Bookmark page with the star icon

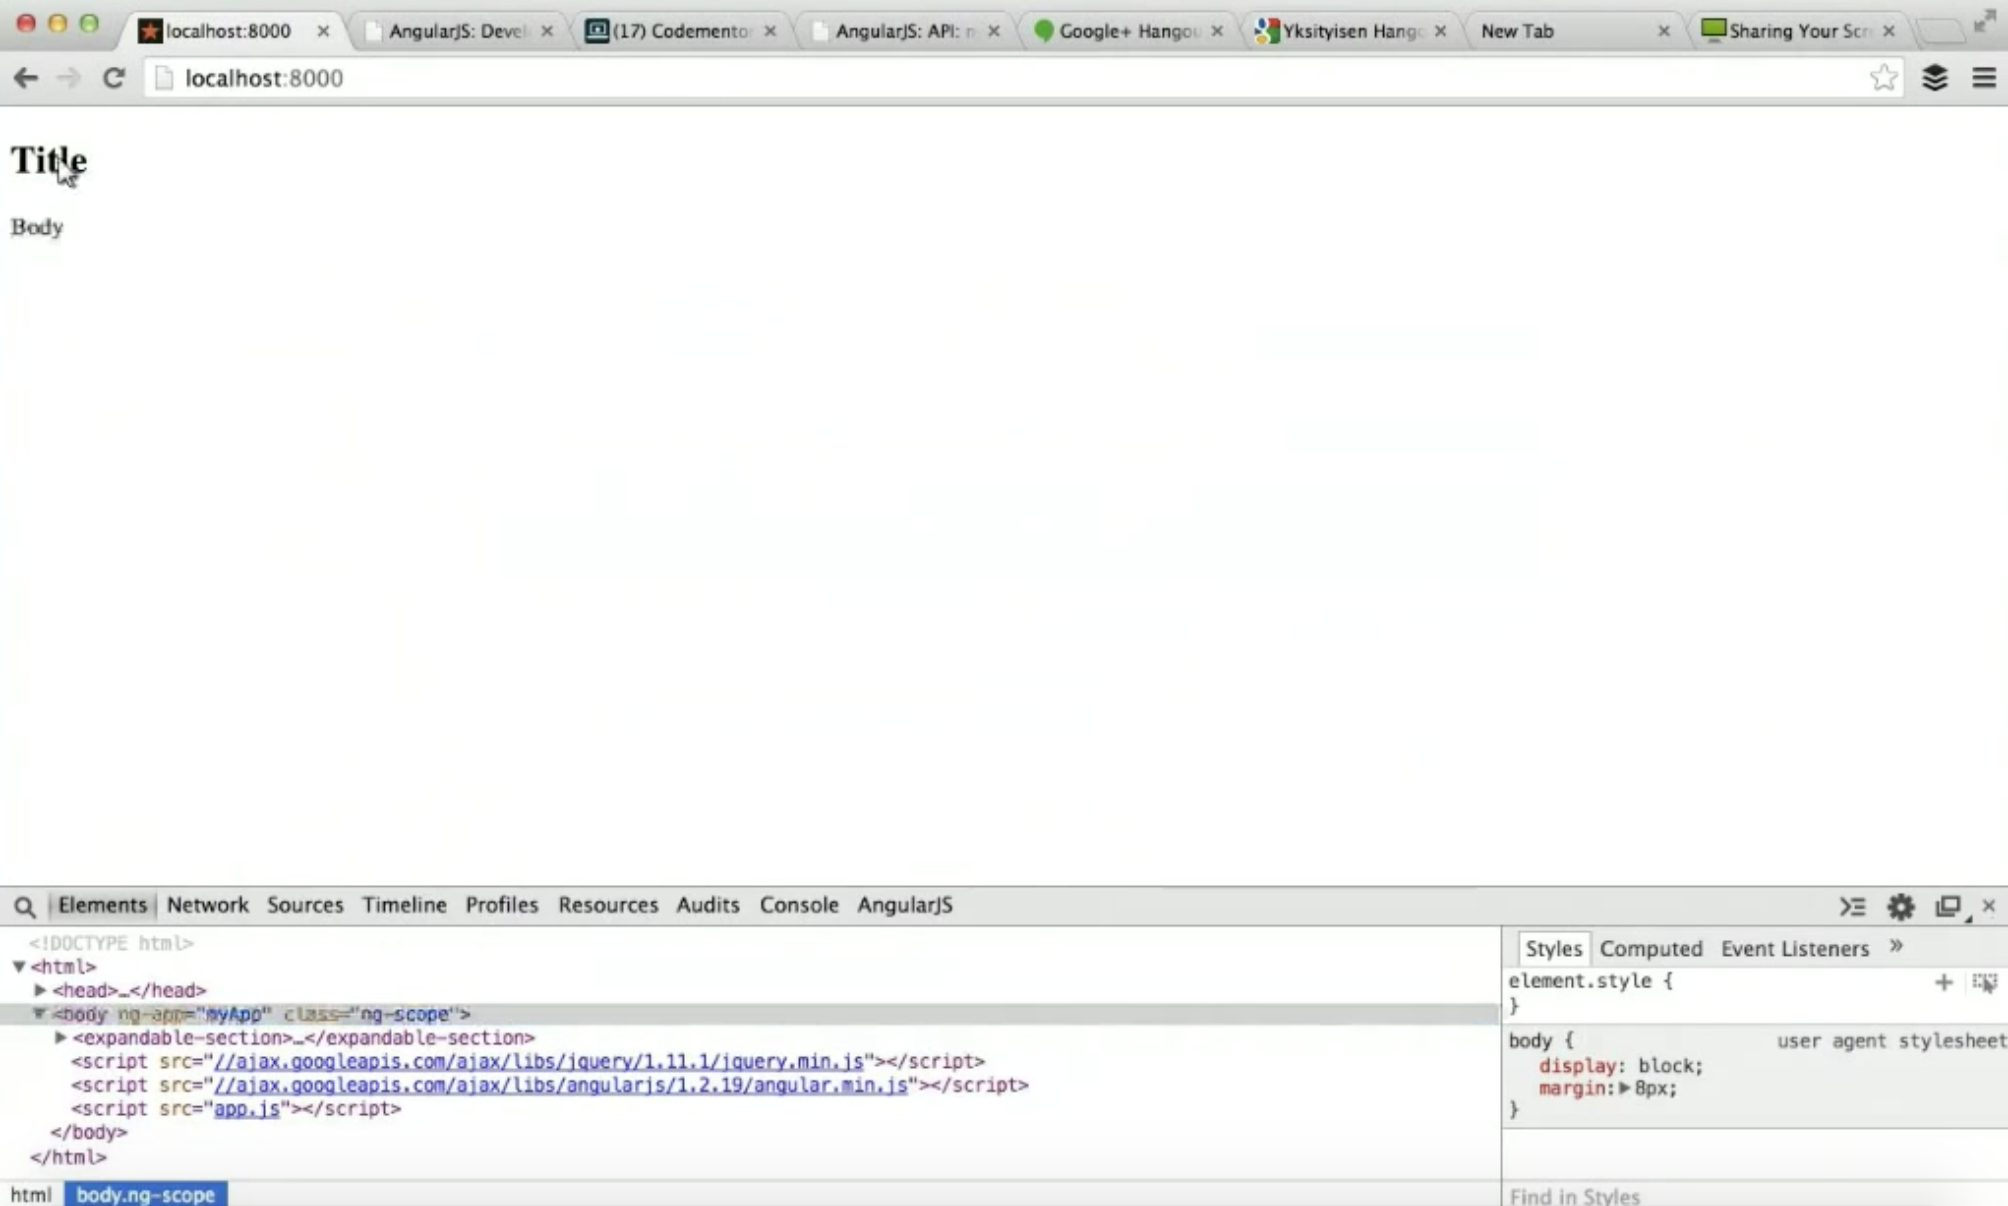(x=1883, y=78)
